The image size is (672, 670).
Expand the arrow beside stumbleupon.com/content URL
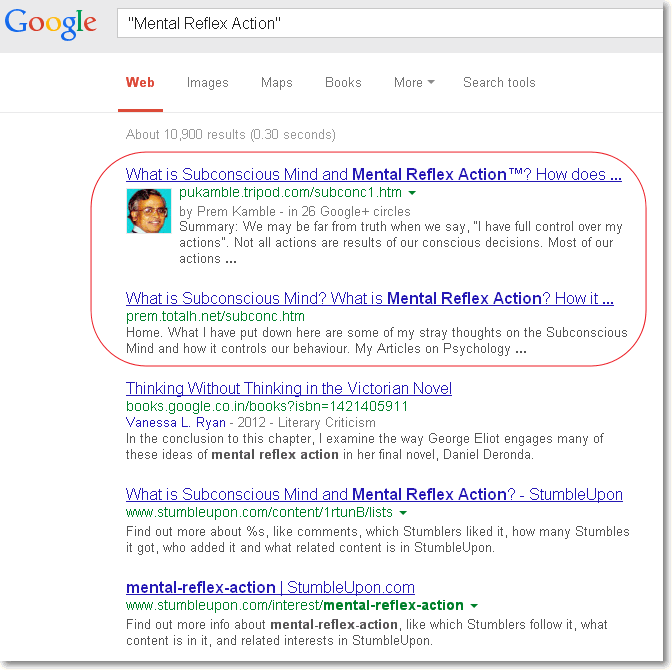click(x=402, y=513)
